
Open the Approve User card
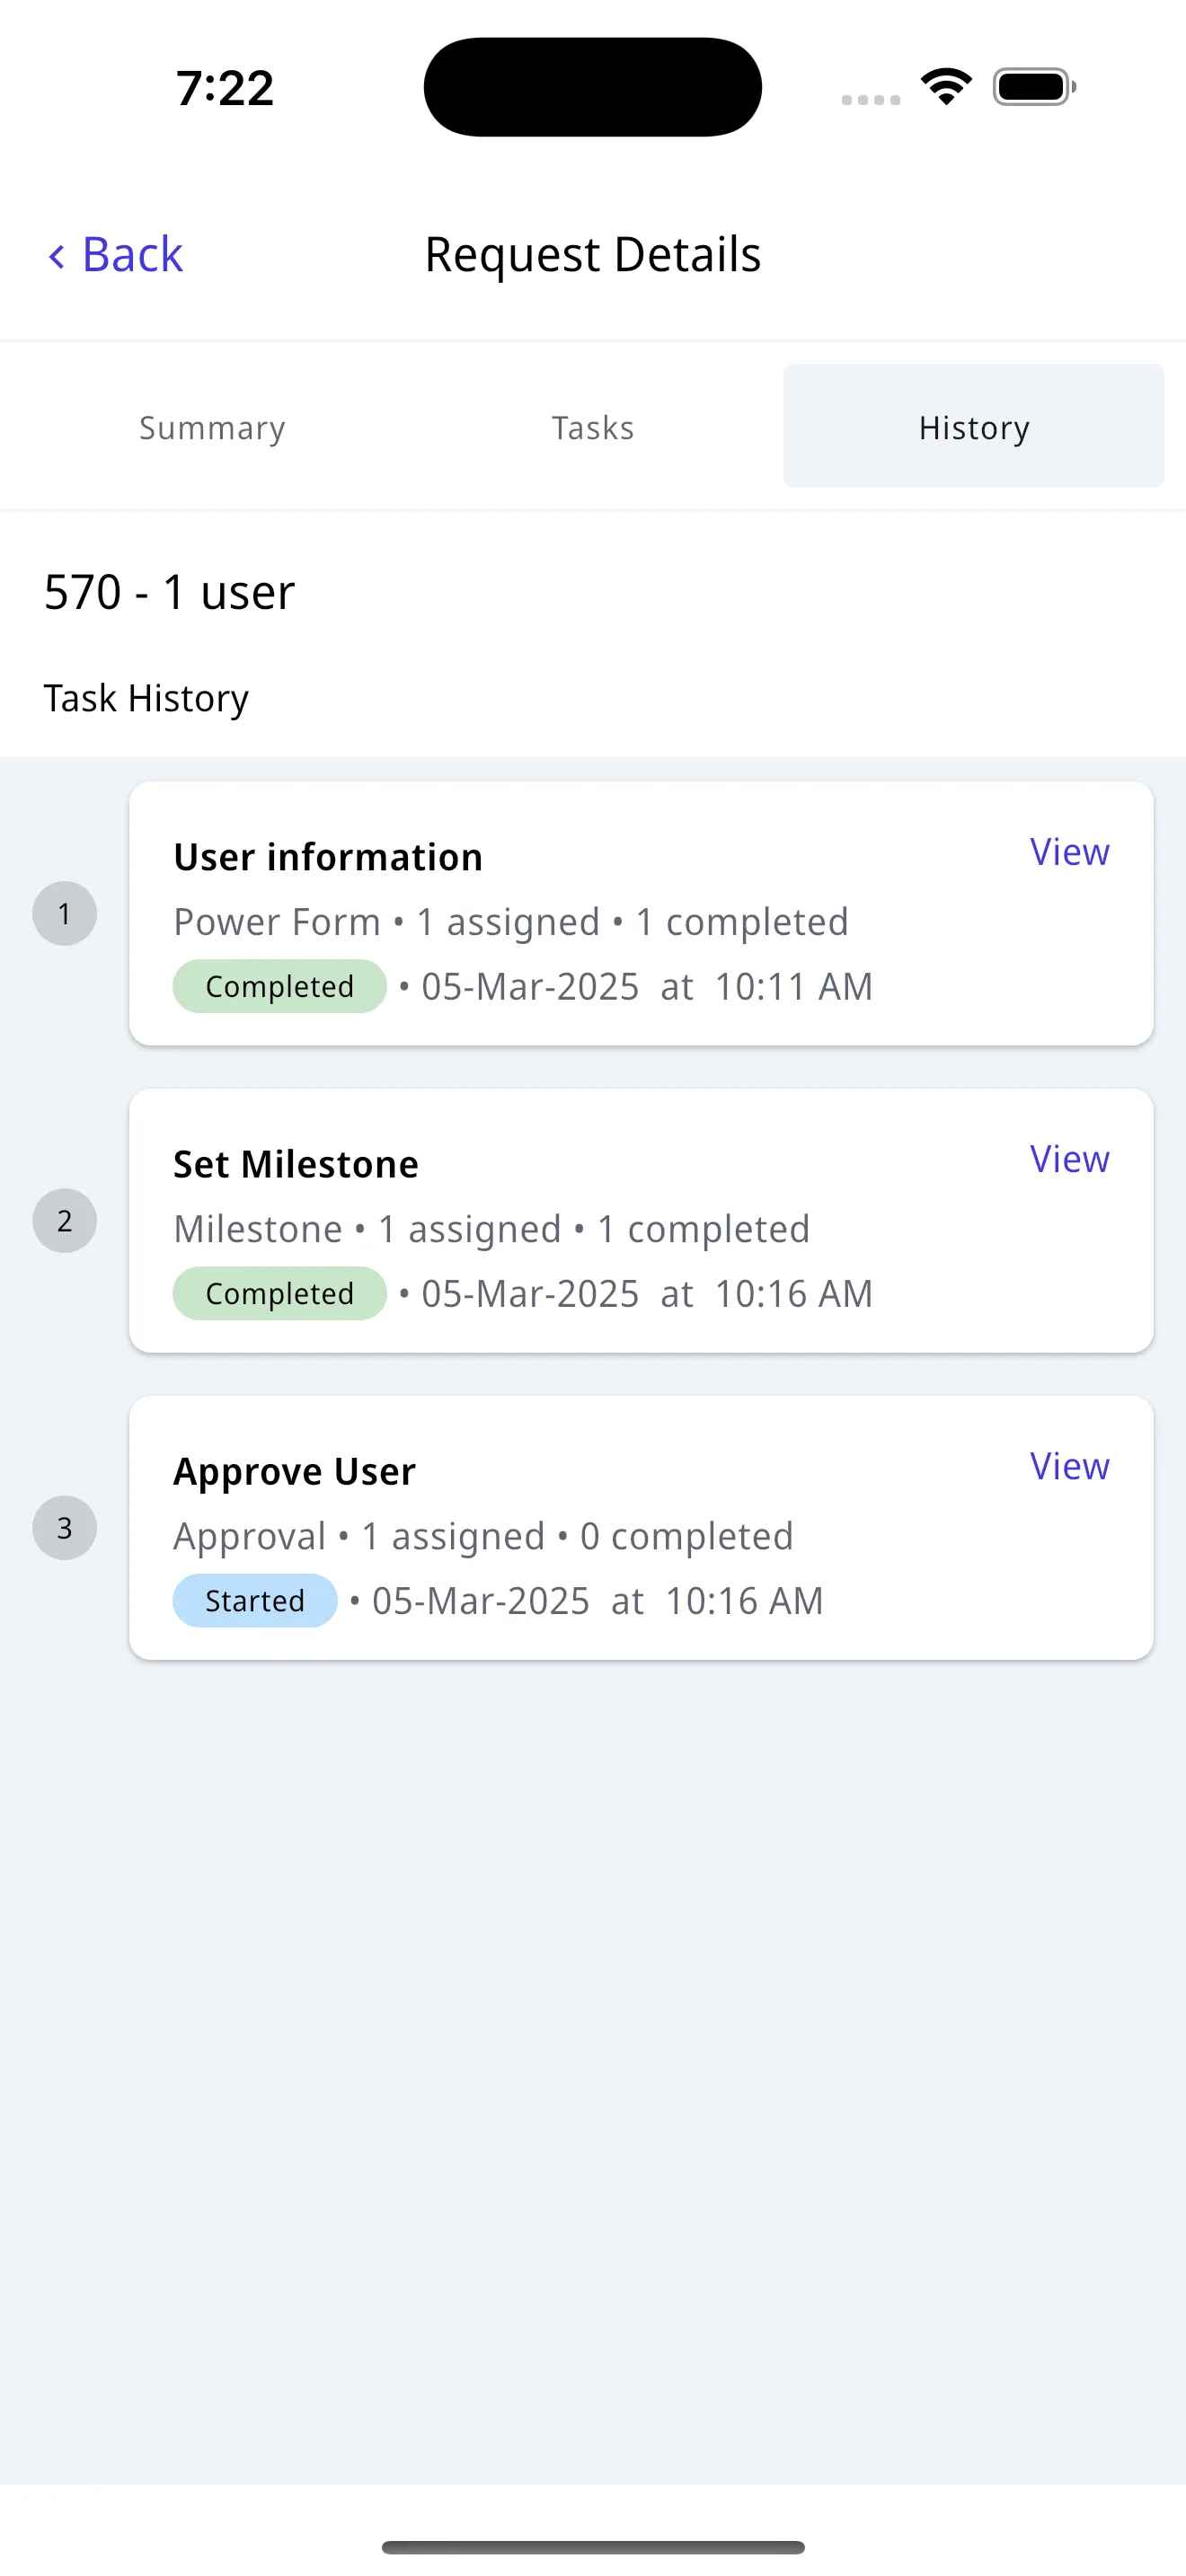point(641,1527)
